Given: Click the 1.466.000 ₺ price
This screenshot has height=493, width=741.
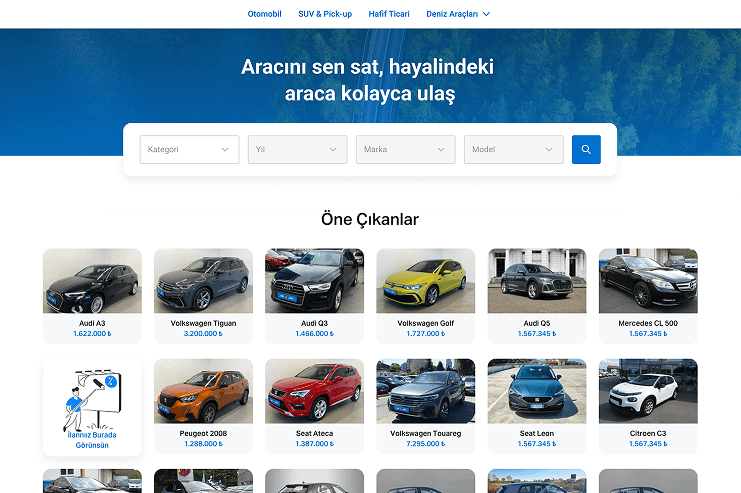Looking at the screenshot, I should [315, 334].
